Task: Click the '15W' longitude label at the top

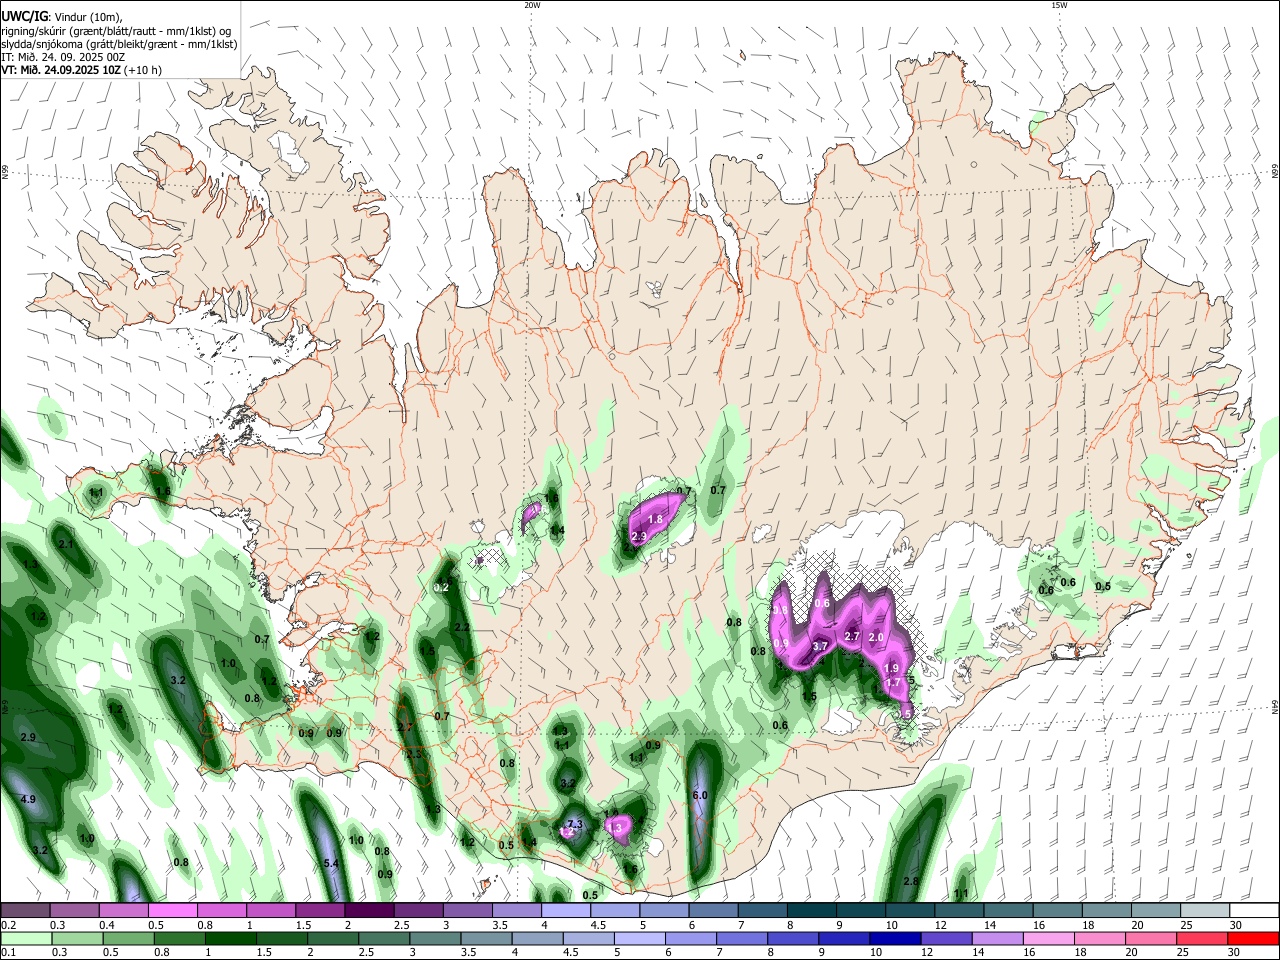Action: coord(1059,5)
